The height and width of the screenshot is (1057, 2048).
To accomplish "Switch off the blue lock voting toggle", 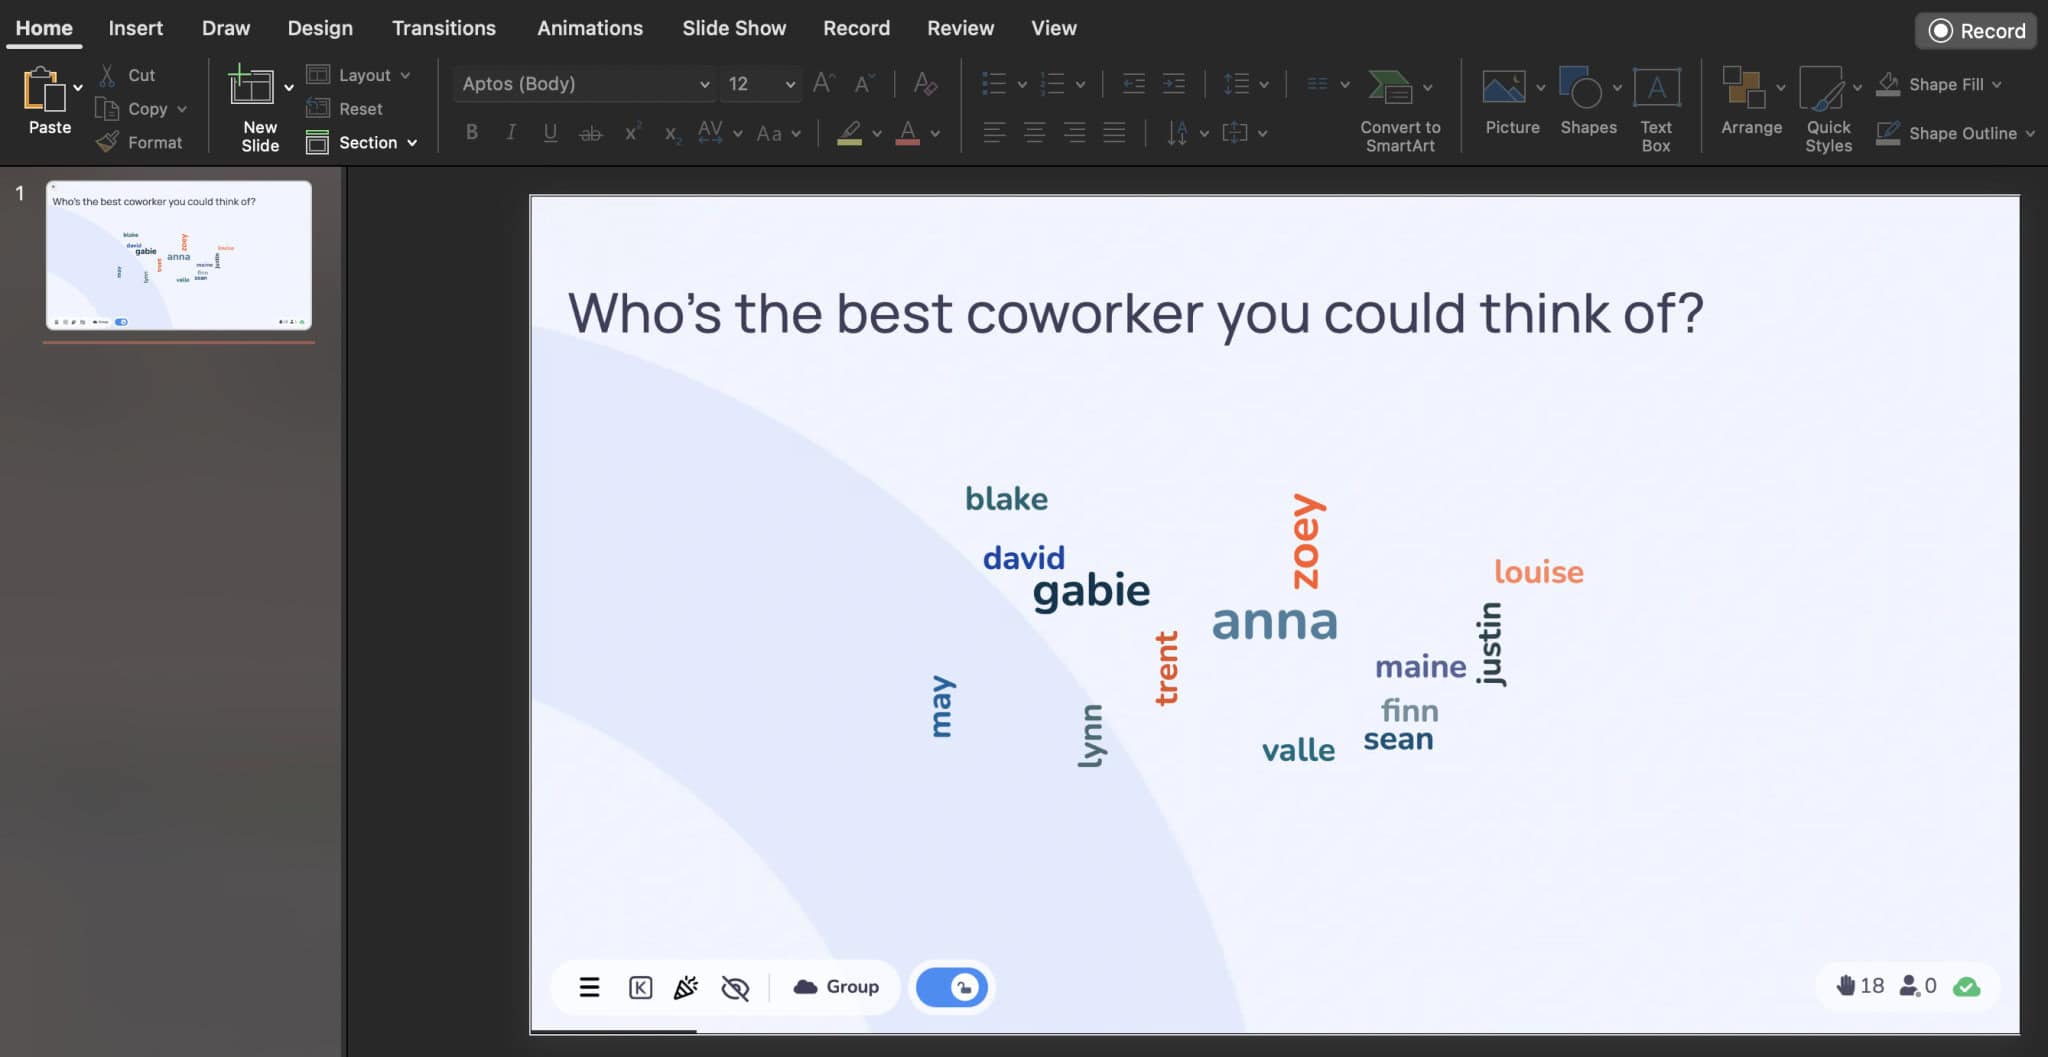I will click(x=949, y=987).
